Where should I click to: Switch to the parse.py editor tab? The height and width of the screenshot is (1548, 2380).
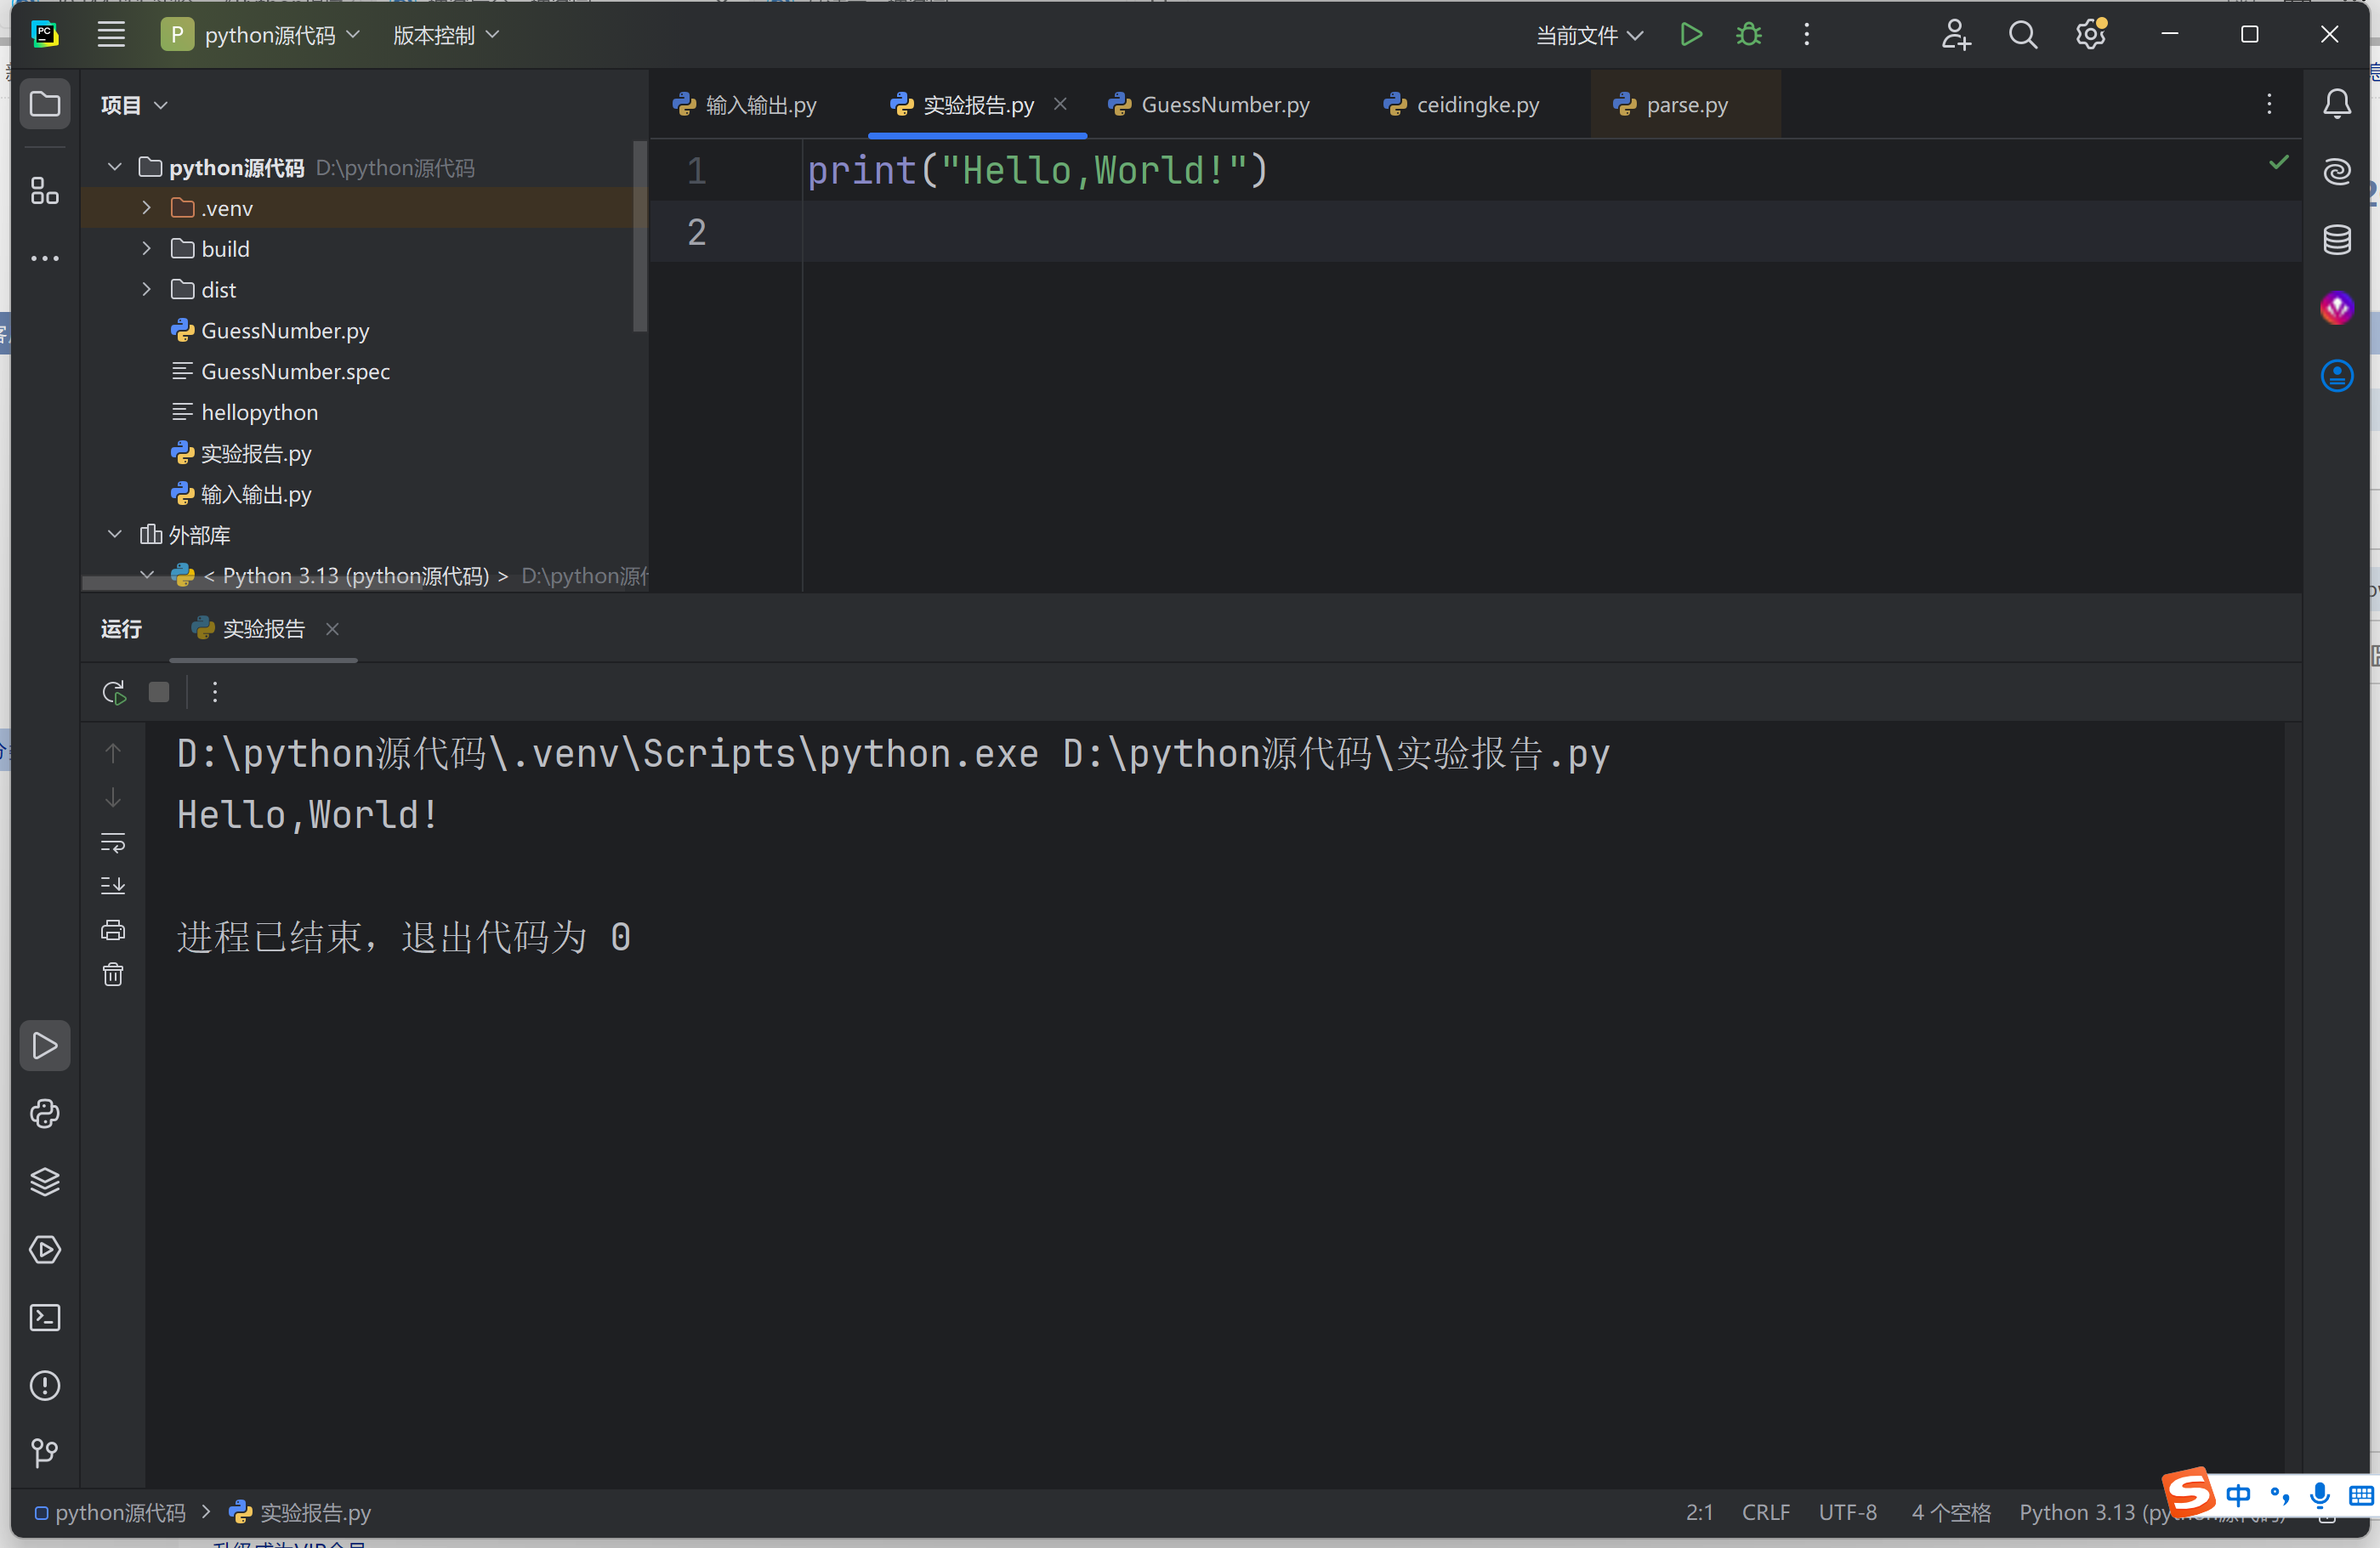pyautogui.click(x=1685, y=105)
